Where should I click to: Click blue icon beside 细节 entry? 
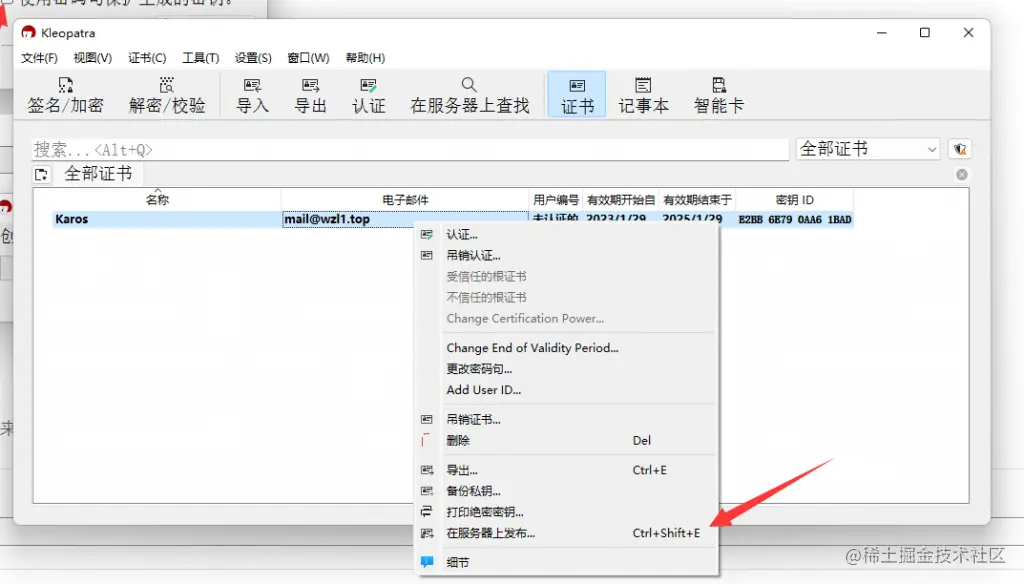coord(427,562)
